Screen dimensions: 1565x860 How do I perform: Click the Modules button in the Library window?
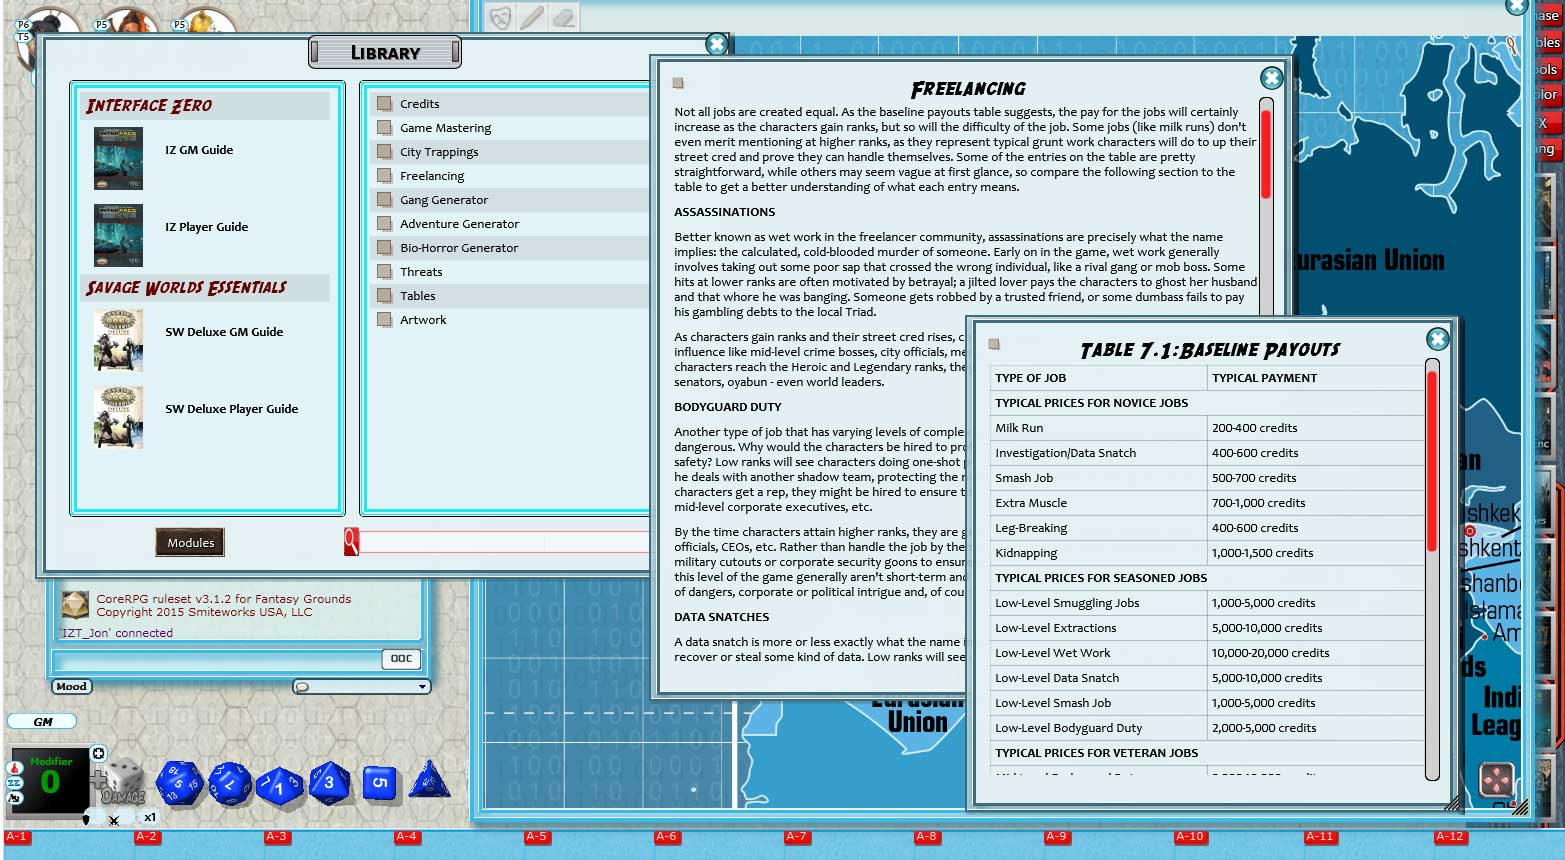click(x=189, y=541)
